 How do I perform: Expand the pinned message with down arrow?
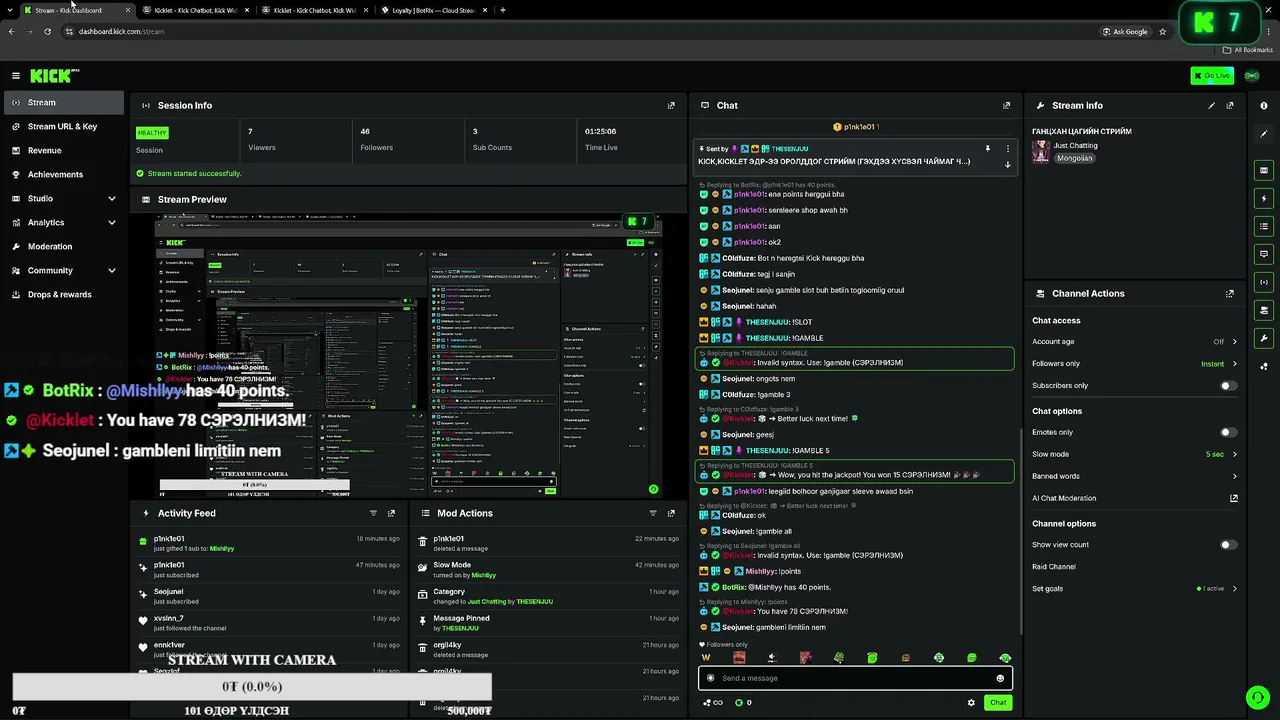pos(1007,164)
